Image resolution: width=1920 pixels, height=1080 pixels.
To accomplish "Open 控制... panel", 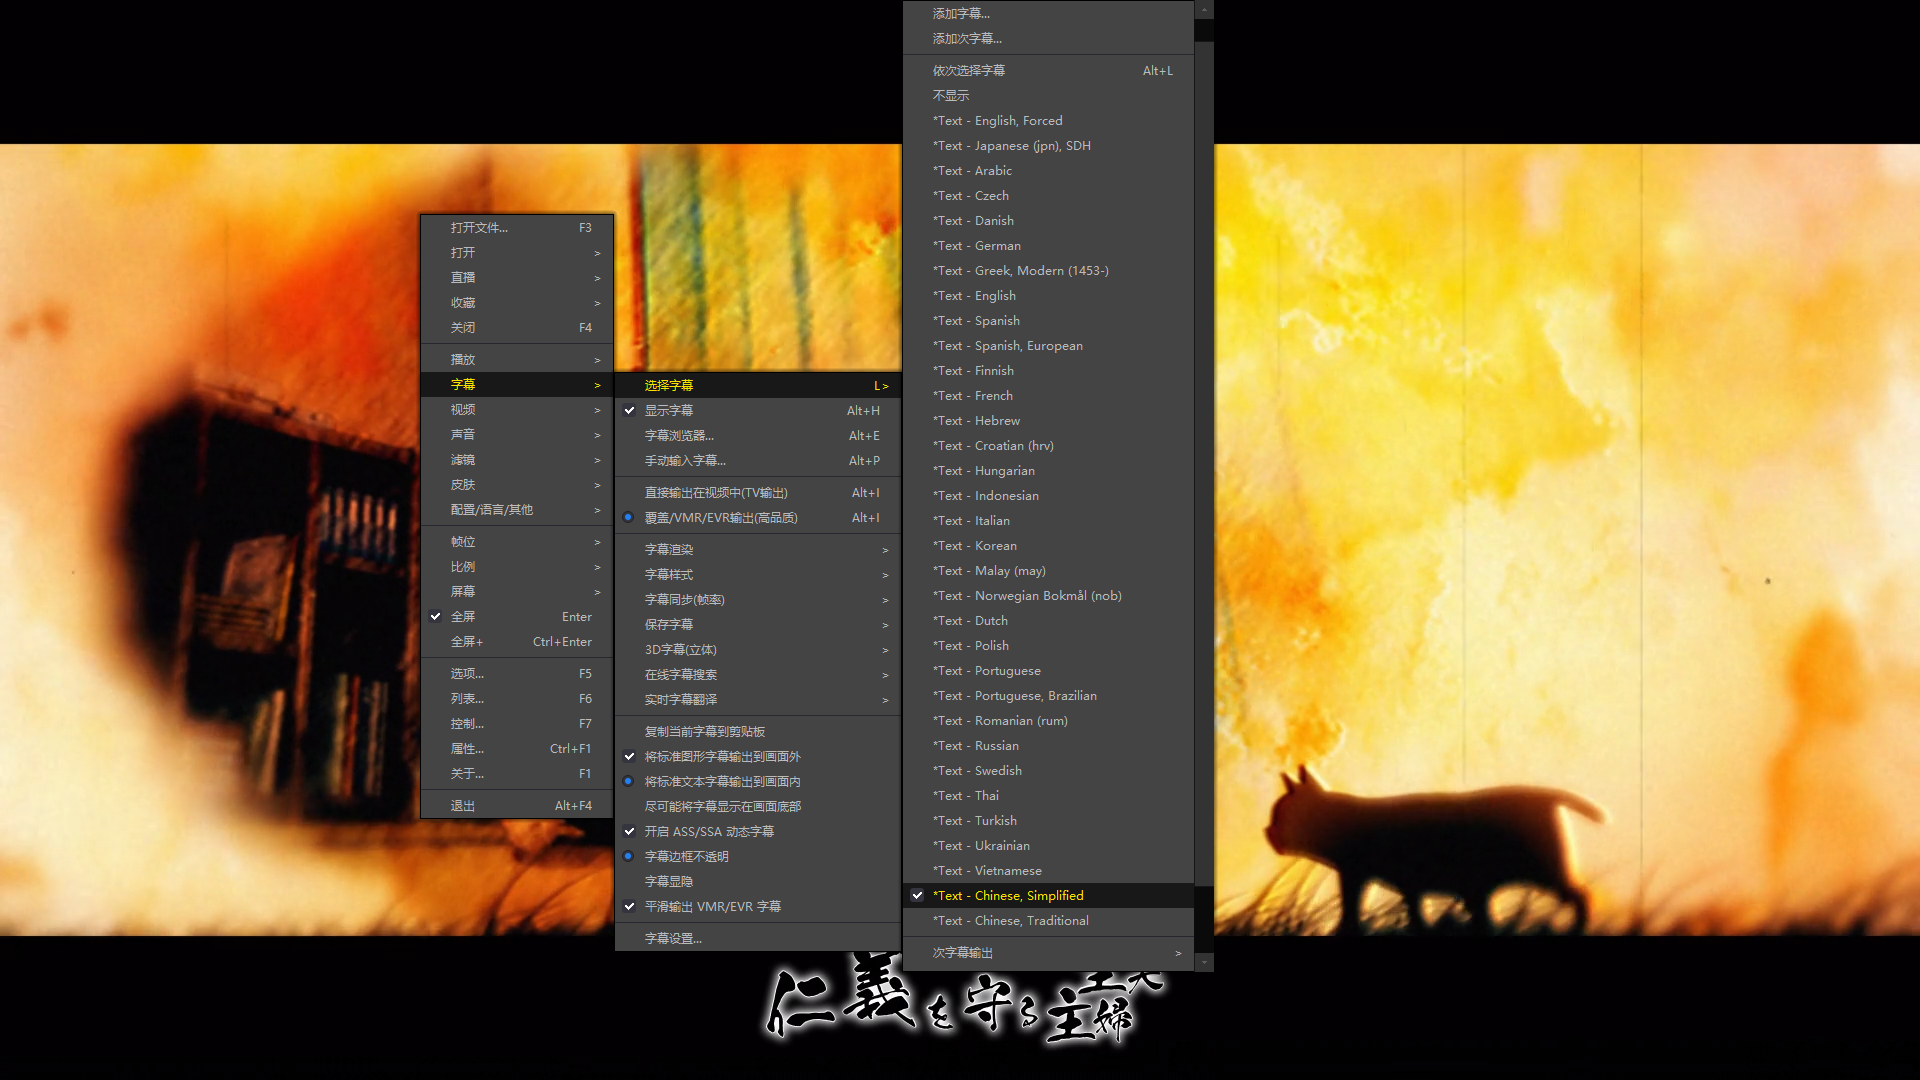I will point(517,724).
